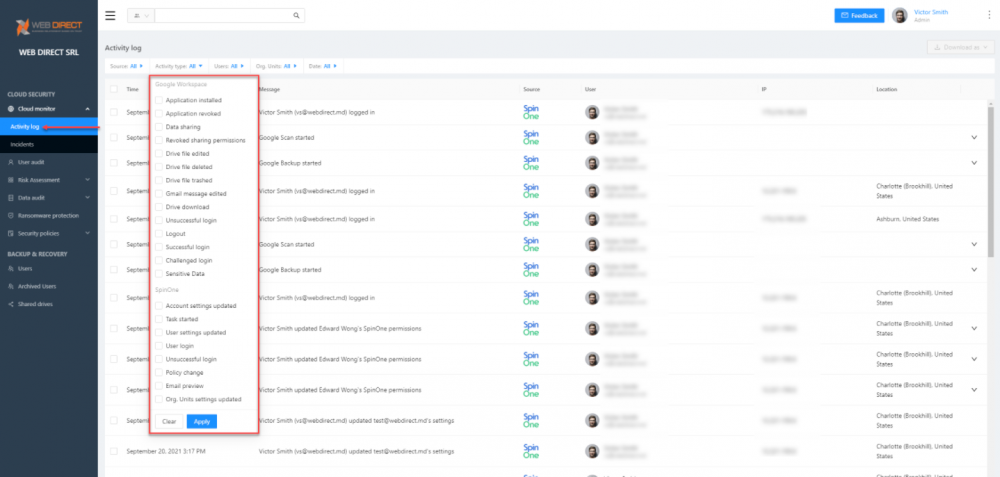
Task: Check the Sensitive Data filter
Action: 159,274
